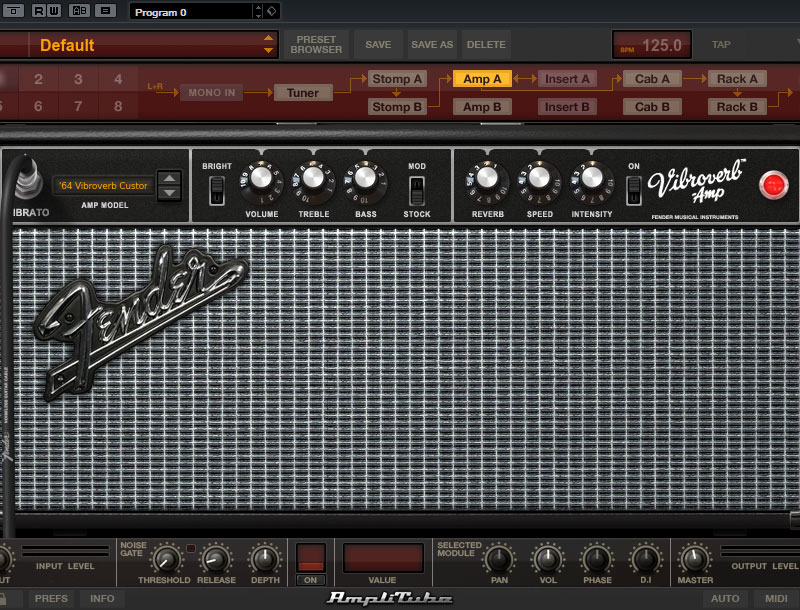Screen dimensions: 800x610
Task: Click the BASS knob
Action: [365, 178]
